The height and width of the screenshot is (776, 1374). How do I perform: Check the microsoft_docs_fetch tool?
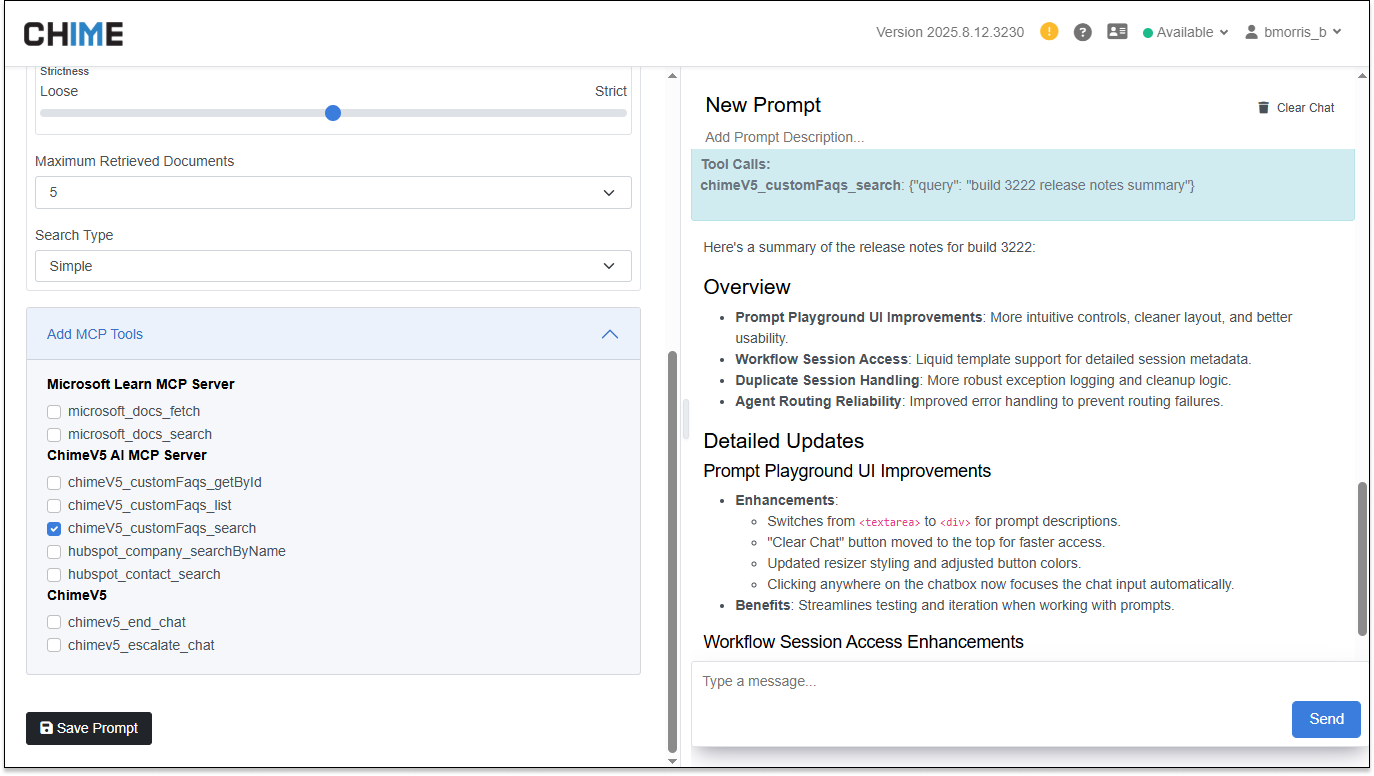point(54,411)
